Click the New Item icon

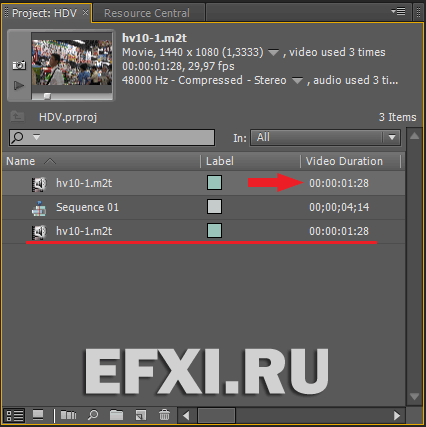[x=141, y=415]
